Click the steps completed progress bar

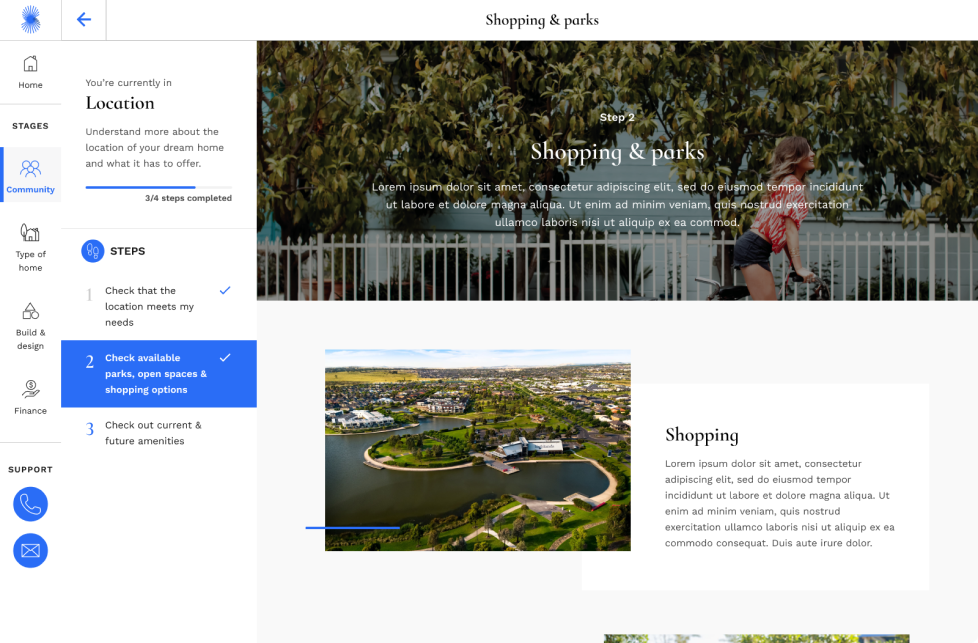click(x=158, y=187)
